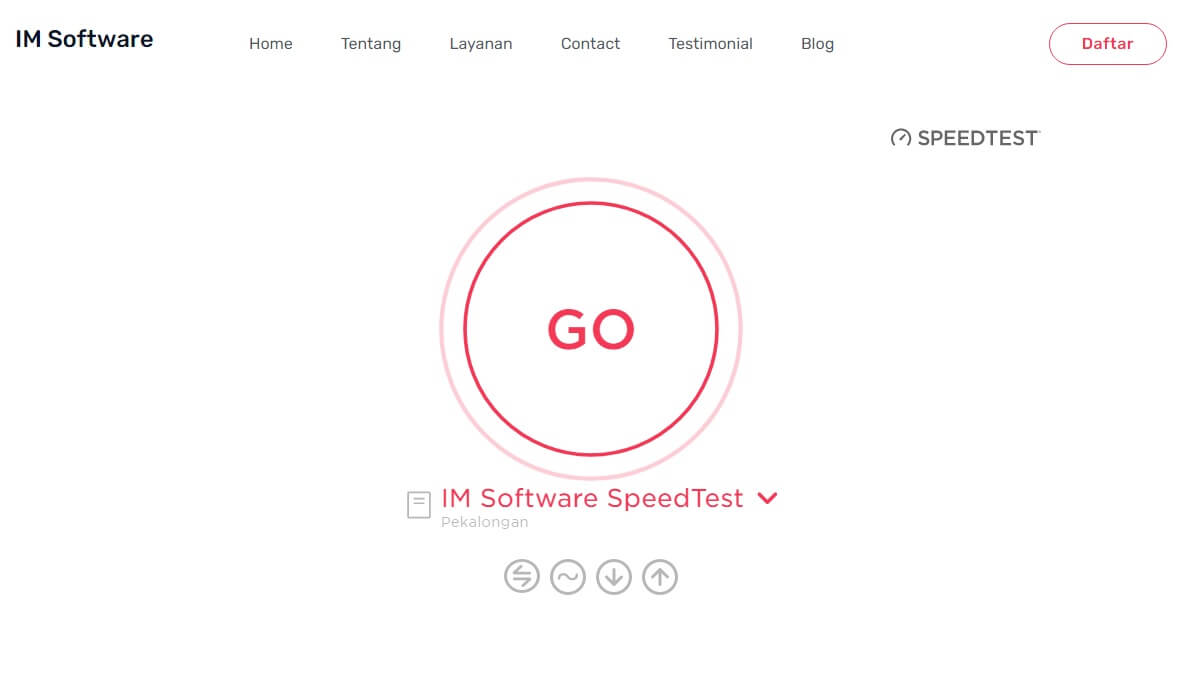Click the ping exchange-arrows icon

pyautogui.click(x=521, y=577)
